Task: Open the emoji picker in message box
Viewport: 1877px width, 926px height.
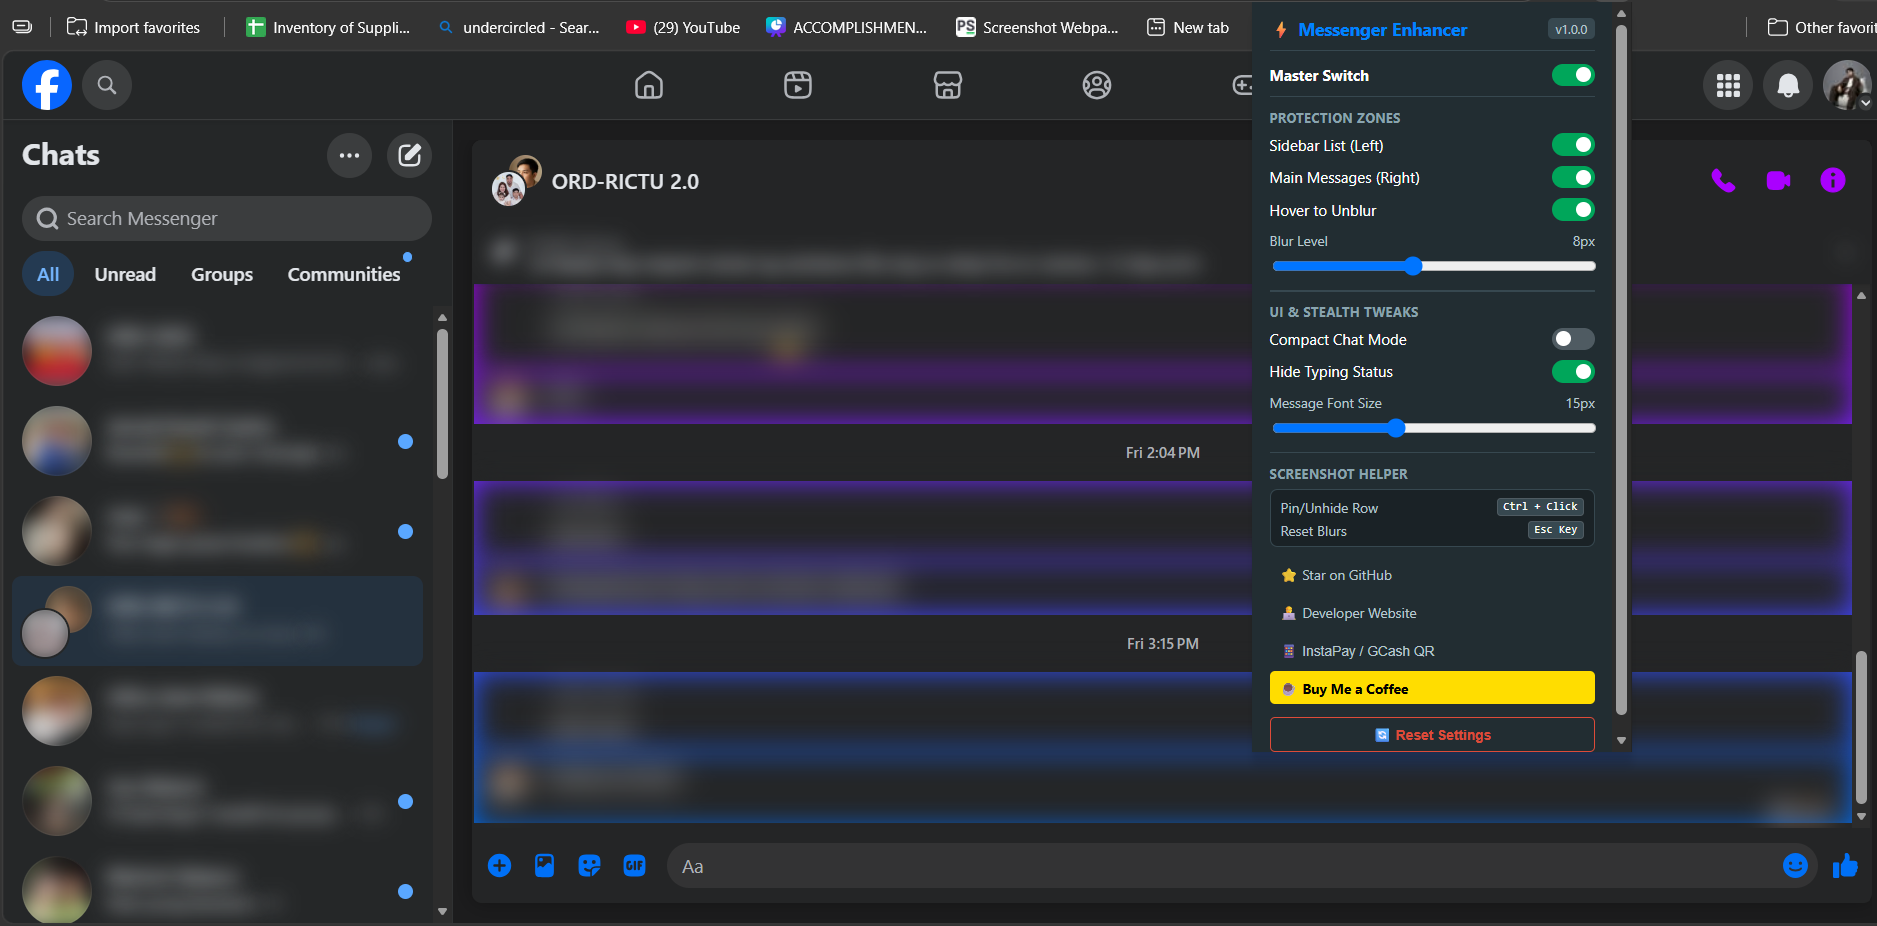Action: pyautogui.click(x=1795, y=866)
